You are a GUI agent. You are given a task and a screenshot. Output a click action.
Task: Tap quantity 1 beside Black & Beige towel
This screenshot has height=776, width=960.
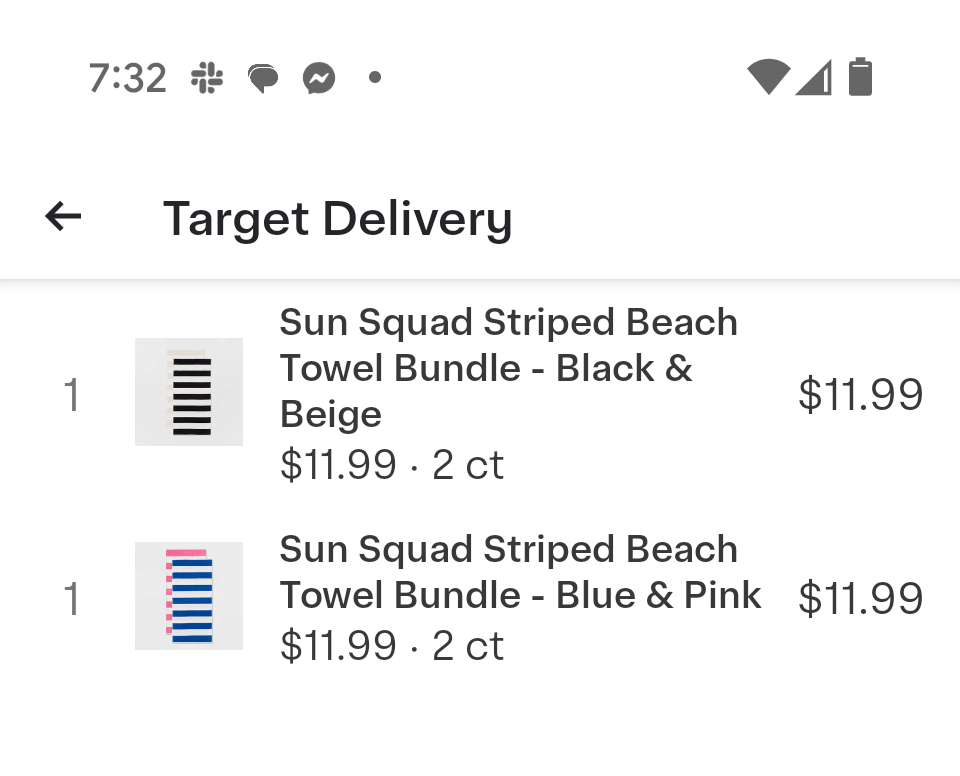pyautogui.click(x=72, y=394)
